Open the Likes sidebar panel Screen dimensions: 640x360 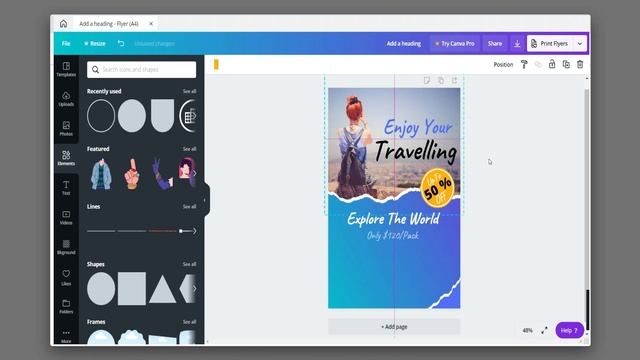(66, 277)
